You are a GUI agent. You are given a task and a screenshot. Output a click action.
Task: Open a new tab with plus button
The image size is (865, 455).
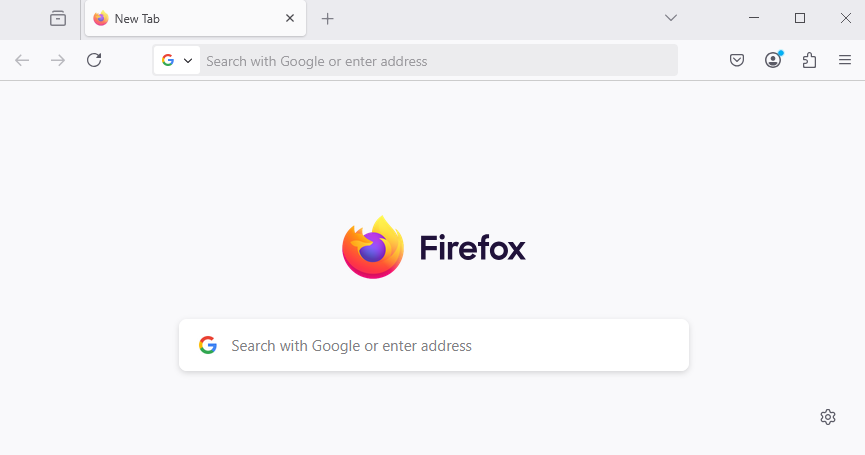(x=328, y=19)
